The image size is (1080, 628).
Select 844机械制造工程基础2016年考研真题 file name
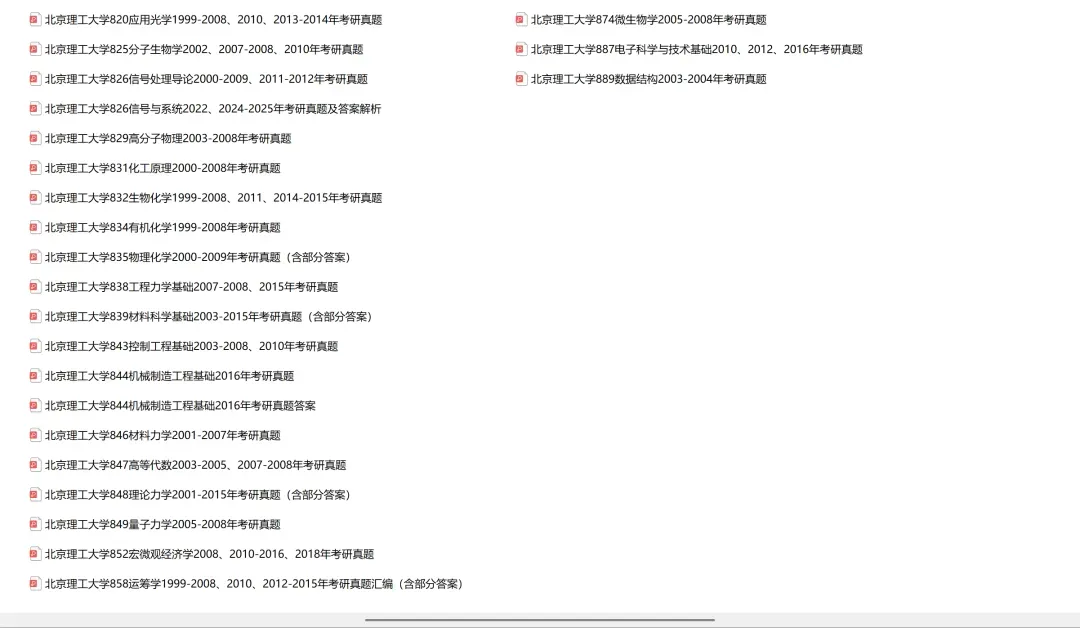169,375
